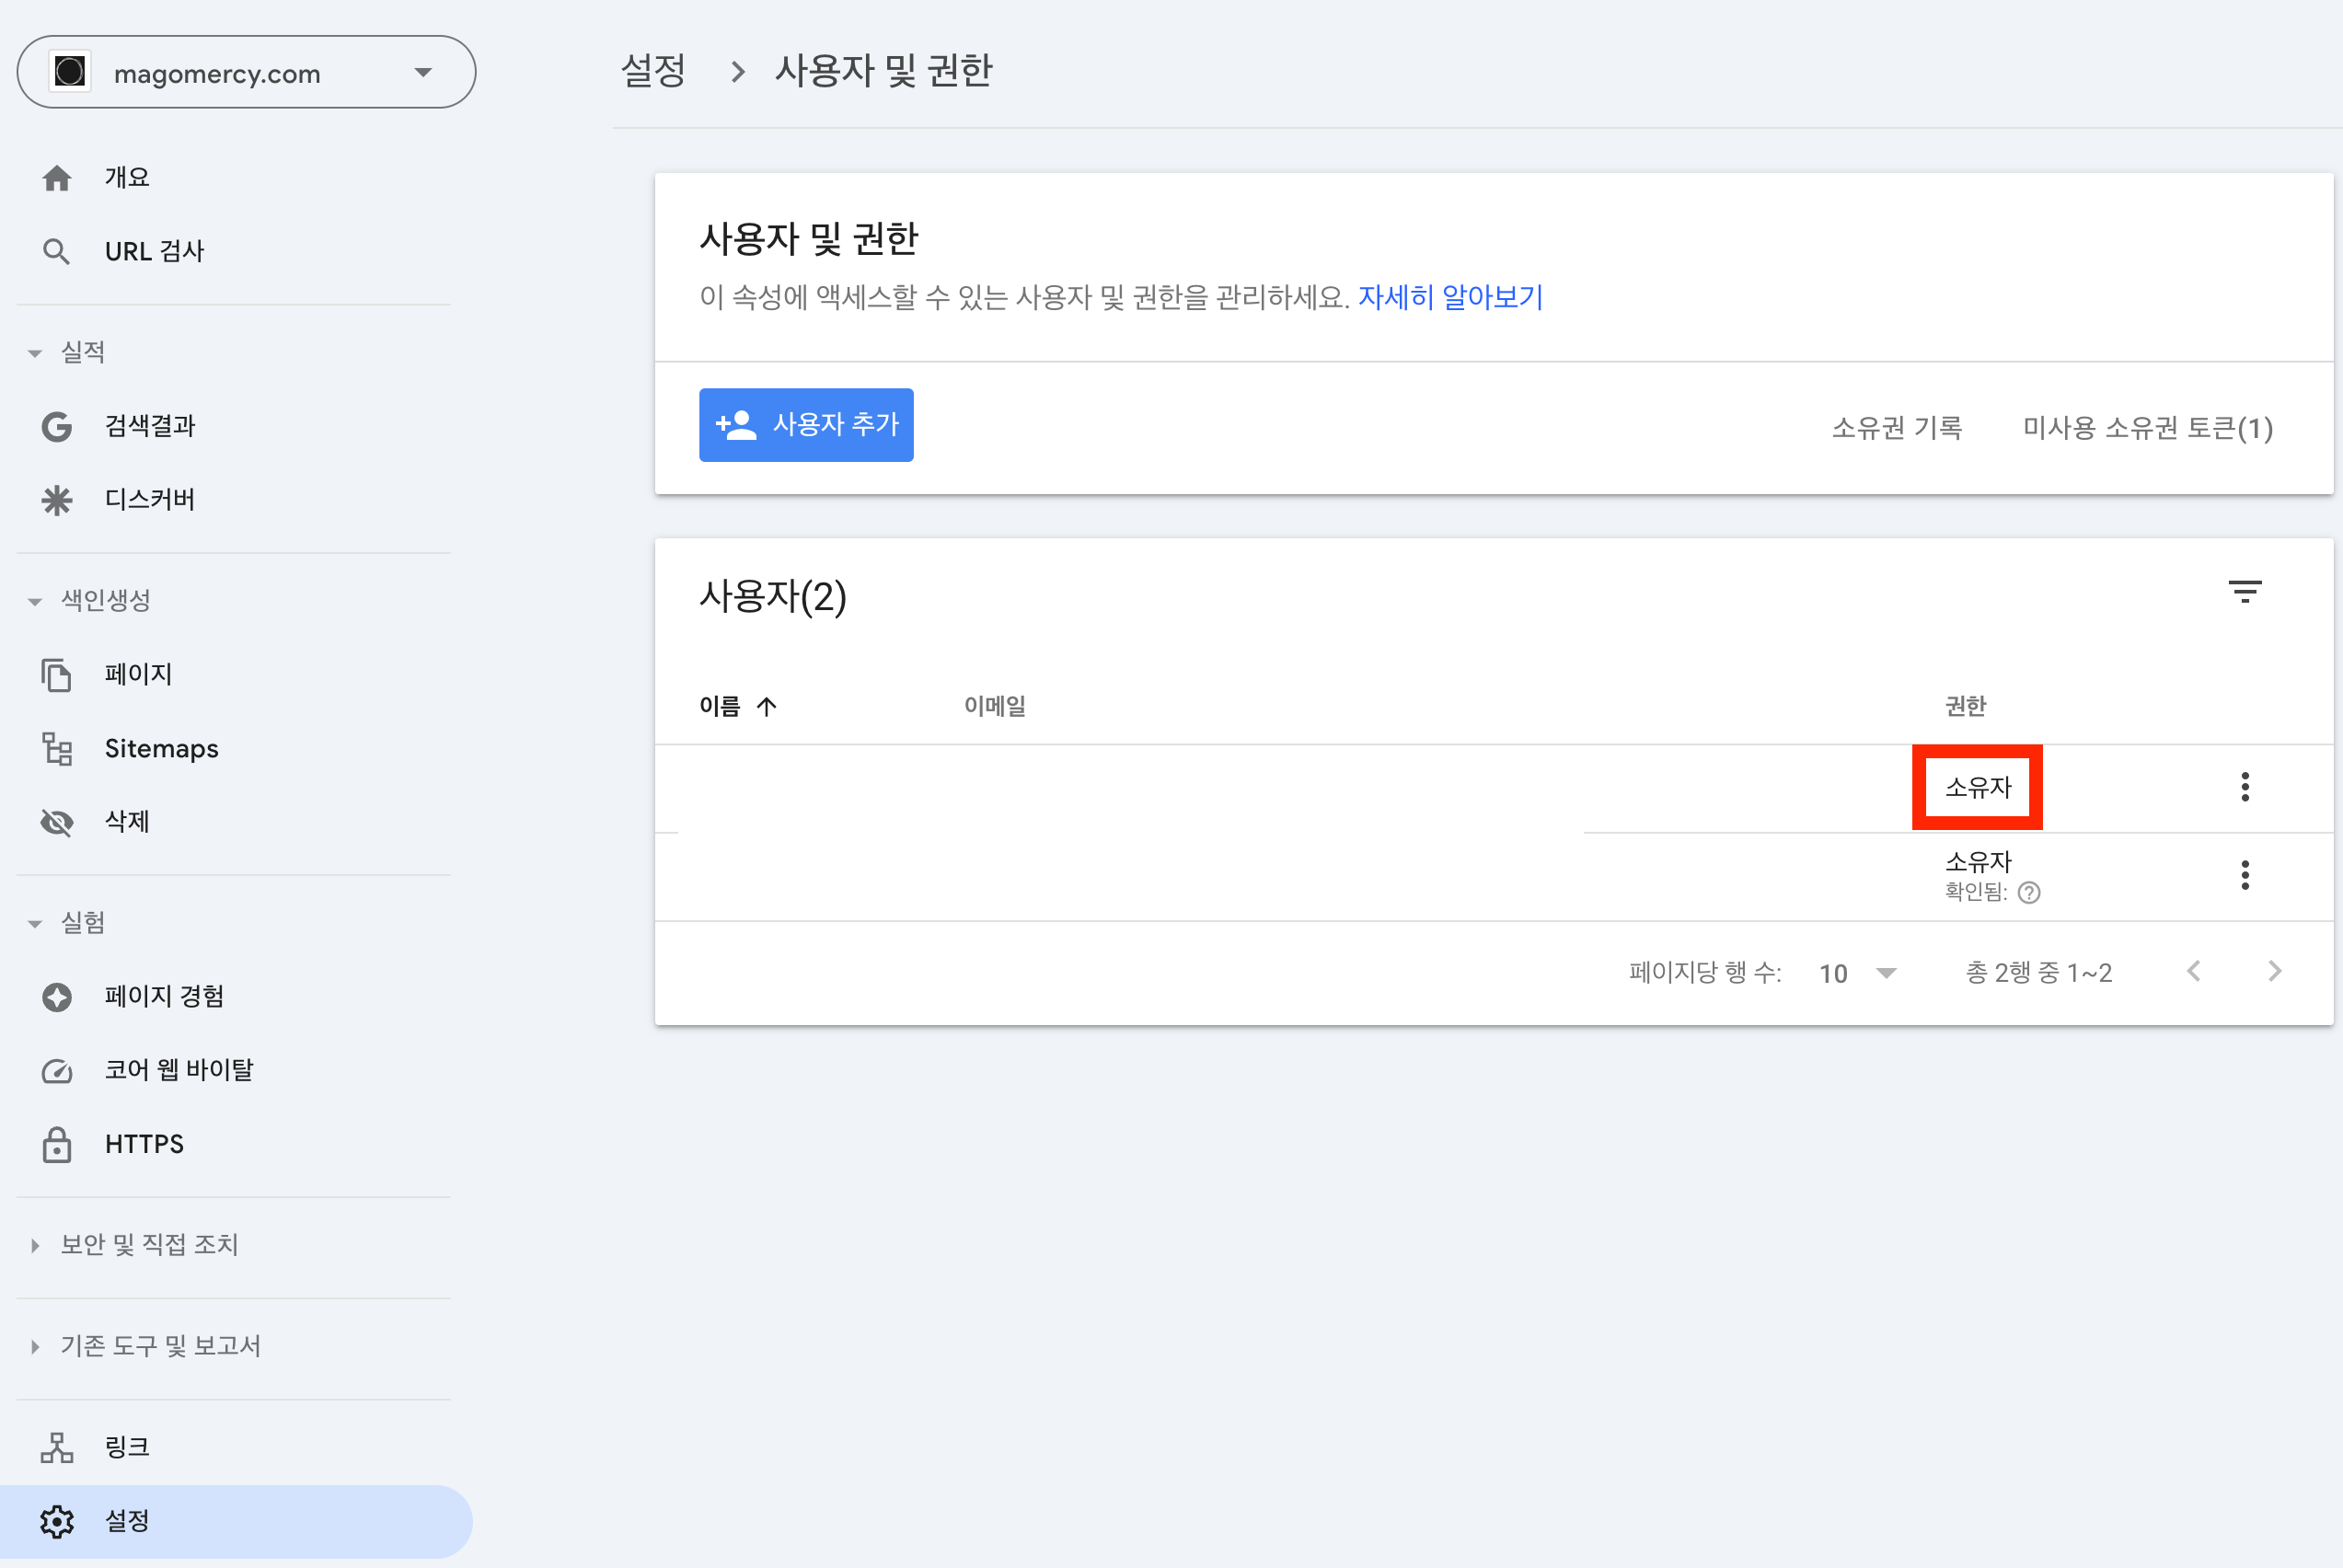
Task: Click the 권한 column header
Action: point(1965,706)
